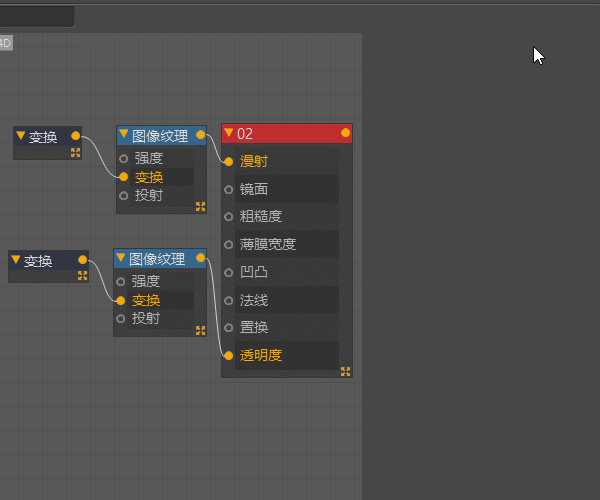This screenshot has height=500, width=600.
Task: Collapse the lower 变换 node feeding the 透明度 texture
Action: pyautogui.click(x=16, y=260)
